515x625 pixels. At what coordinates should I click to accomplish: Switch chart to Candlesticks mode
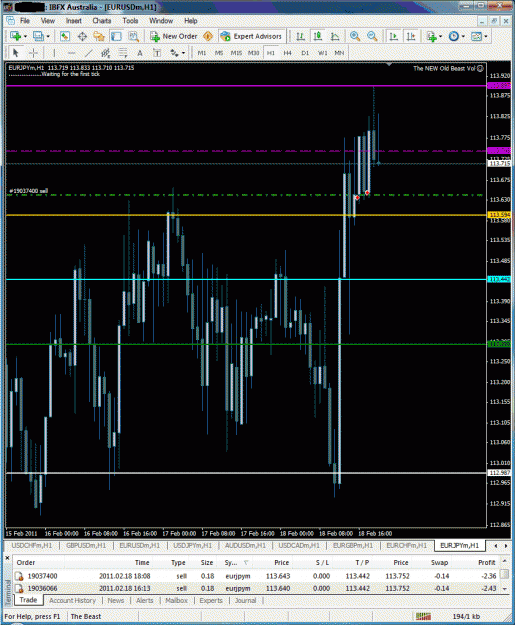point(318,36)
